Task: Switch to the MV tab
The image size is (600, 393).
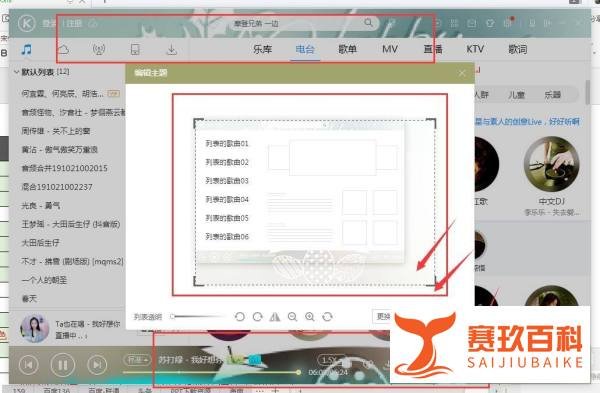Action: (390, 49)
